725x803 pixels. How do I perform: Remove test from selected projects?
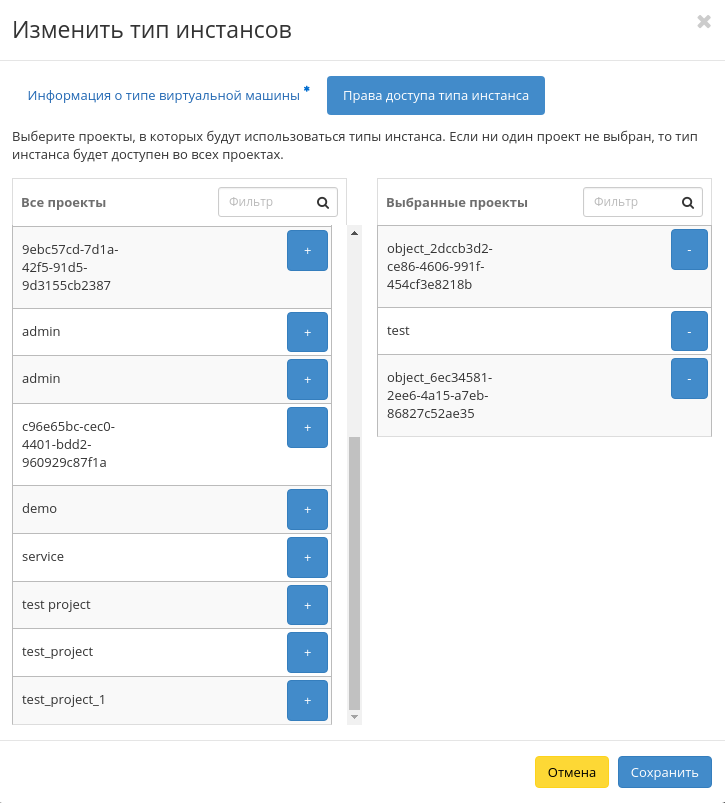click(689, 331)
